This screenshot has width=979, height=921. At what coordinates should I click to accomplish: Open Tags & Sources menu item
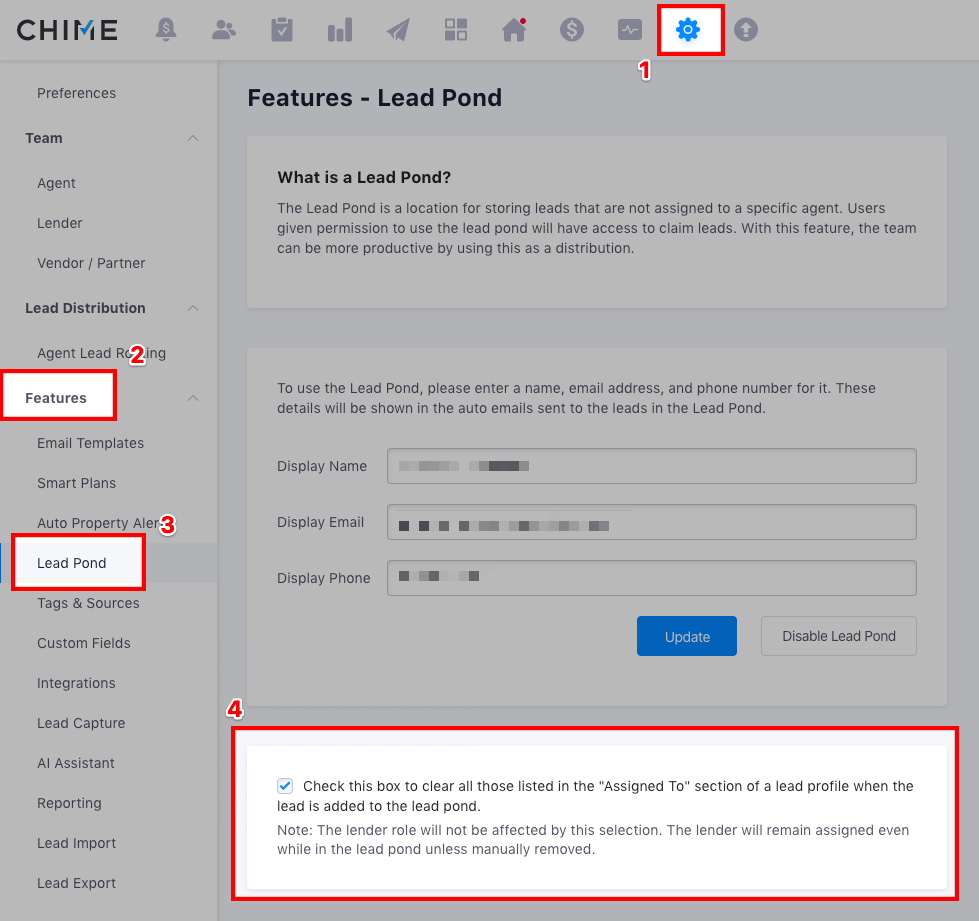click(x=88, y=603)
